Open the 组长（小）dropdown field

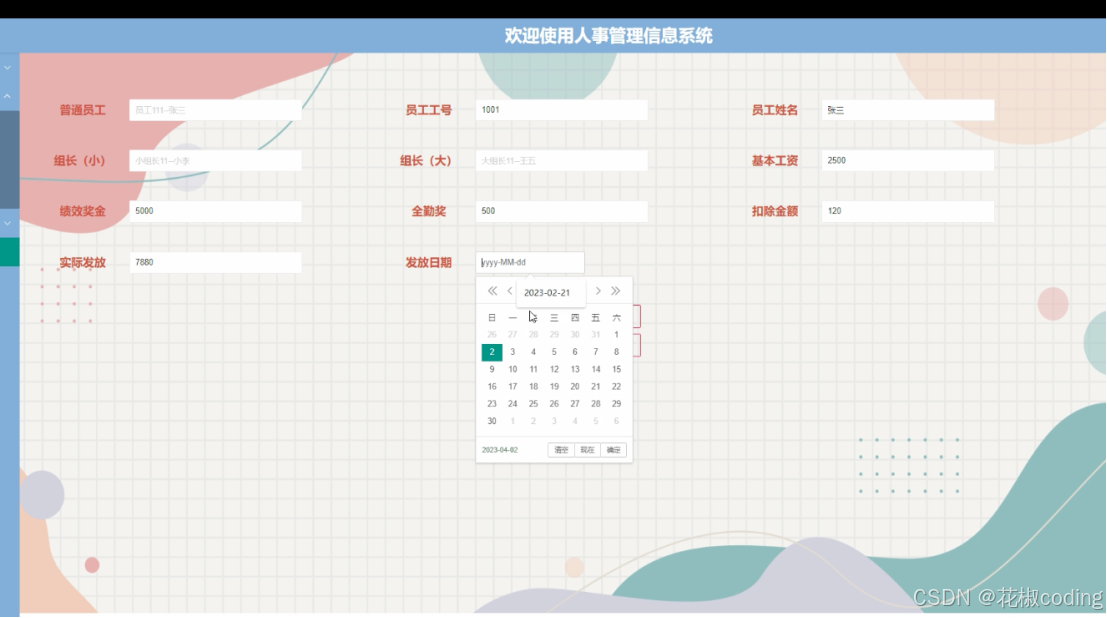(x=215, y=161)
